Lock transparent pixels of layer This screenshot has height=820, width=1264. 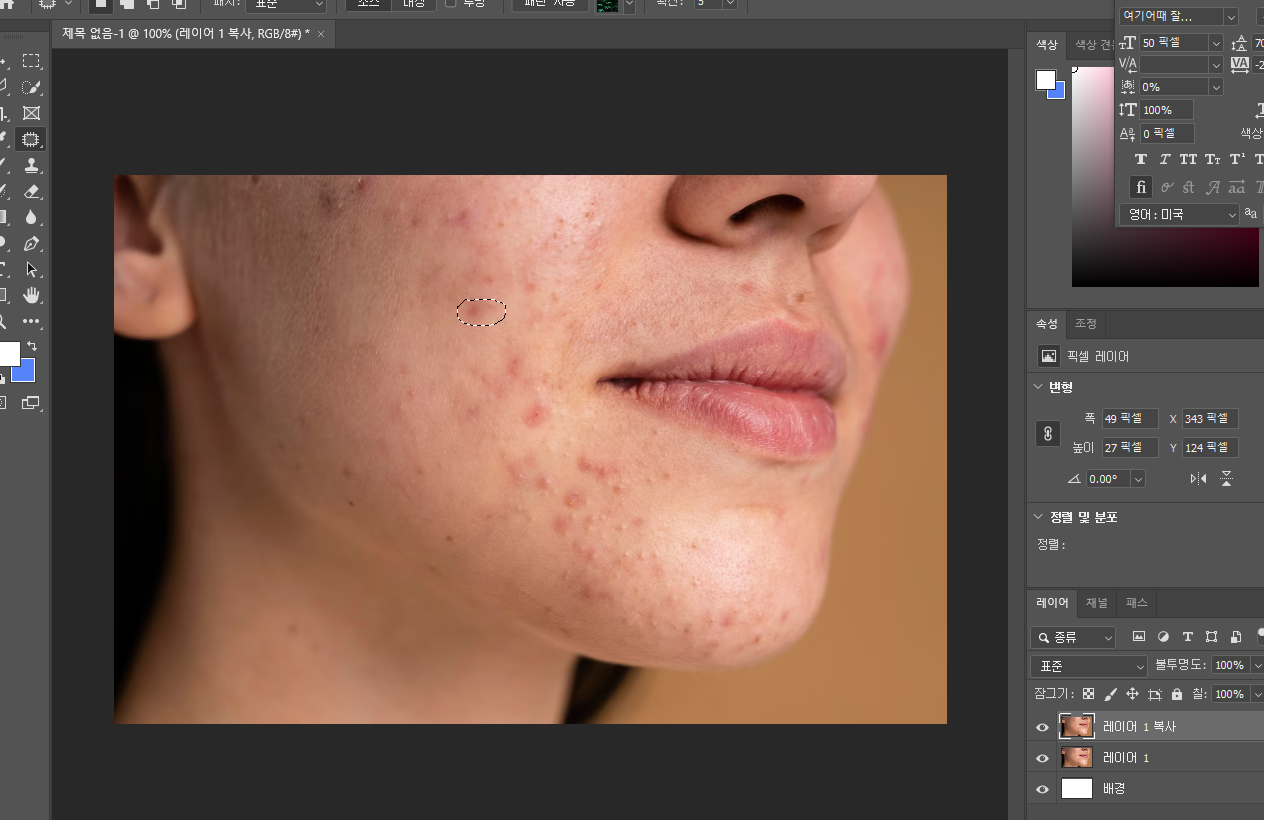pos(1088,694)
